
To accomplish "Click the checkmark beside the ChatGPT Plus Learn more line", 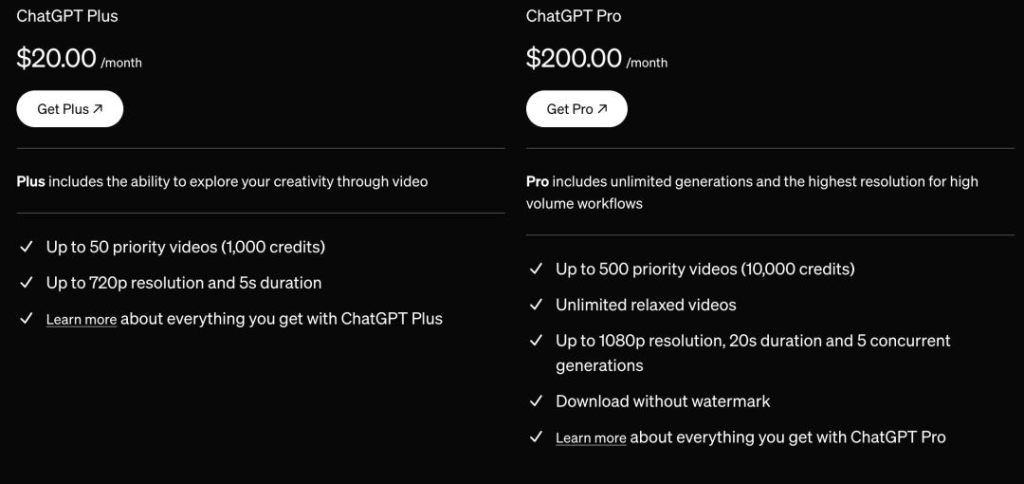I will pyautogui.click(x=24, y=319).
